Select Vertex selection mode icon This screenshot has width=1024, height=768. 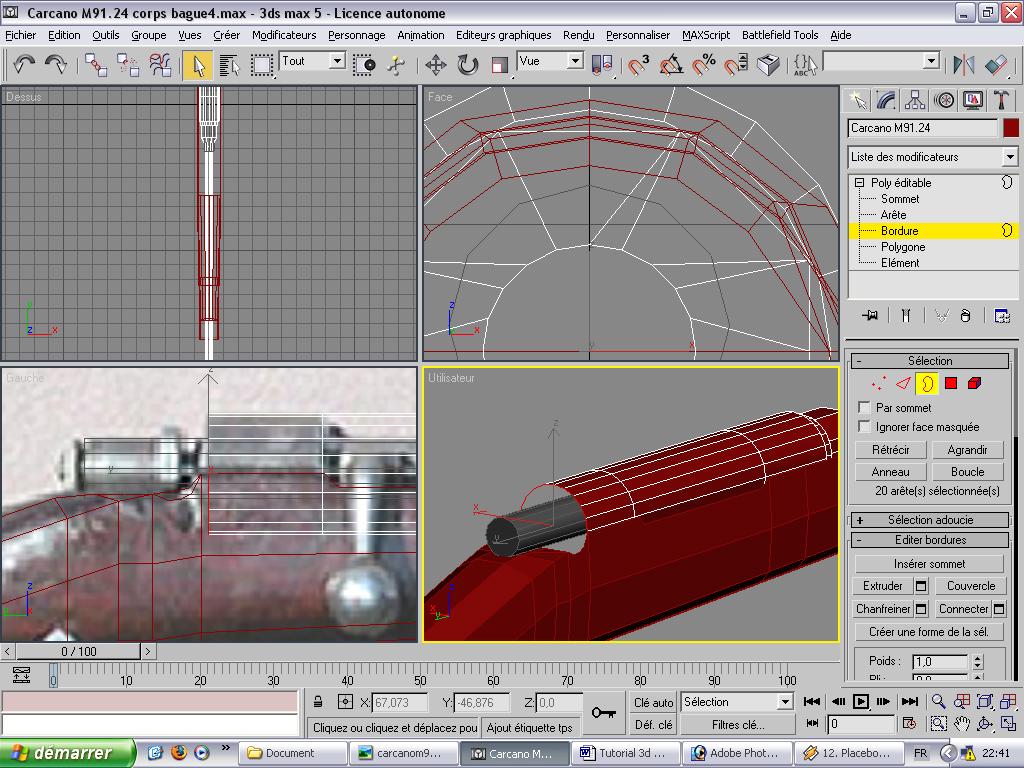[x=879, y=383]
